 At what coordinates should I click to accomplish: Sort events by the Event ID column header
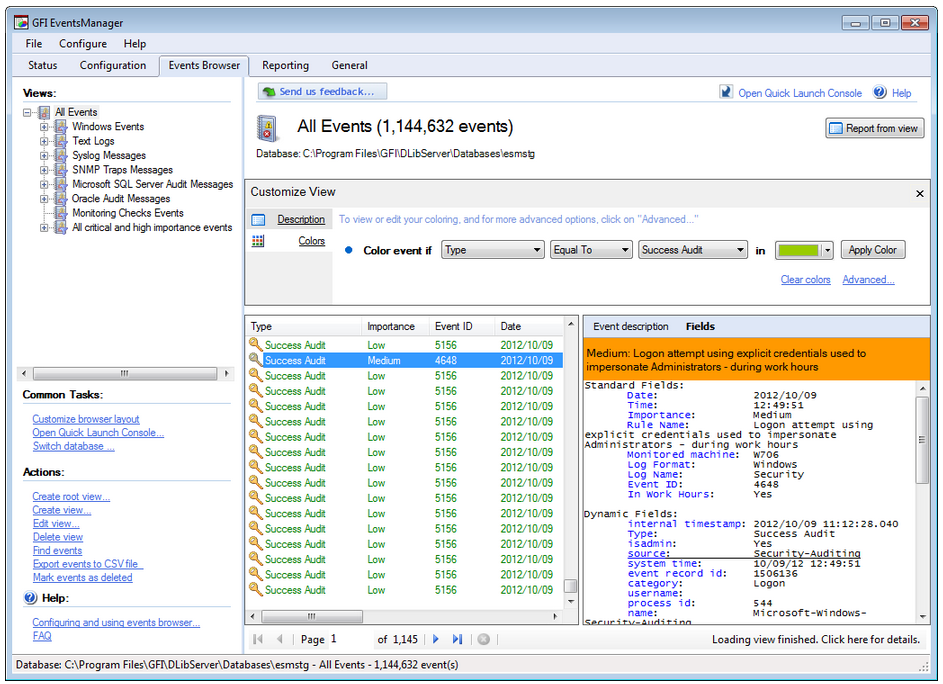click(462, 327)
